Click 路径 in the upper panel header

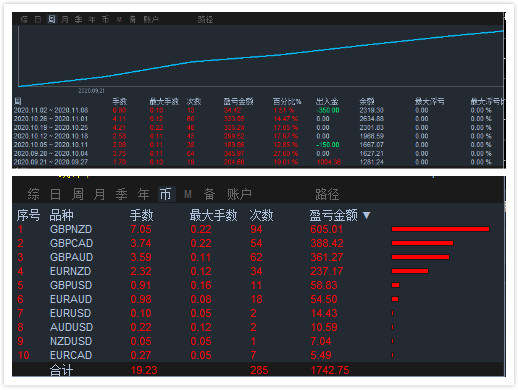[205, 19]
